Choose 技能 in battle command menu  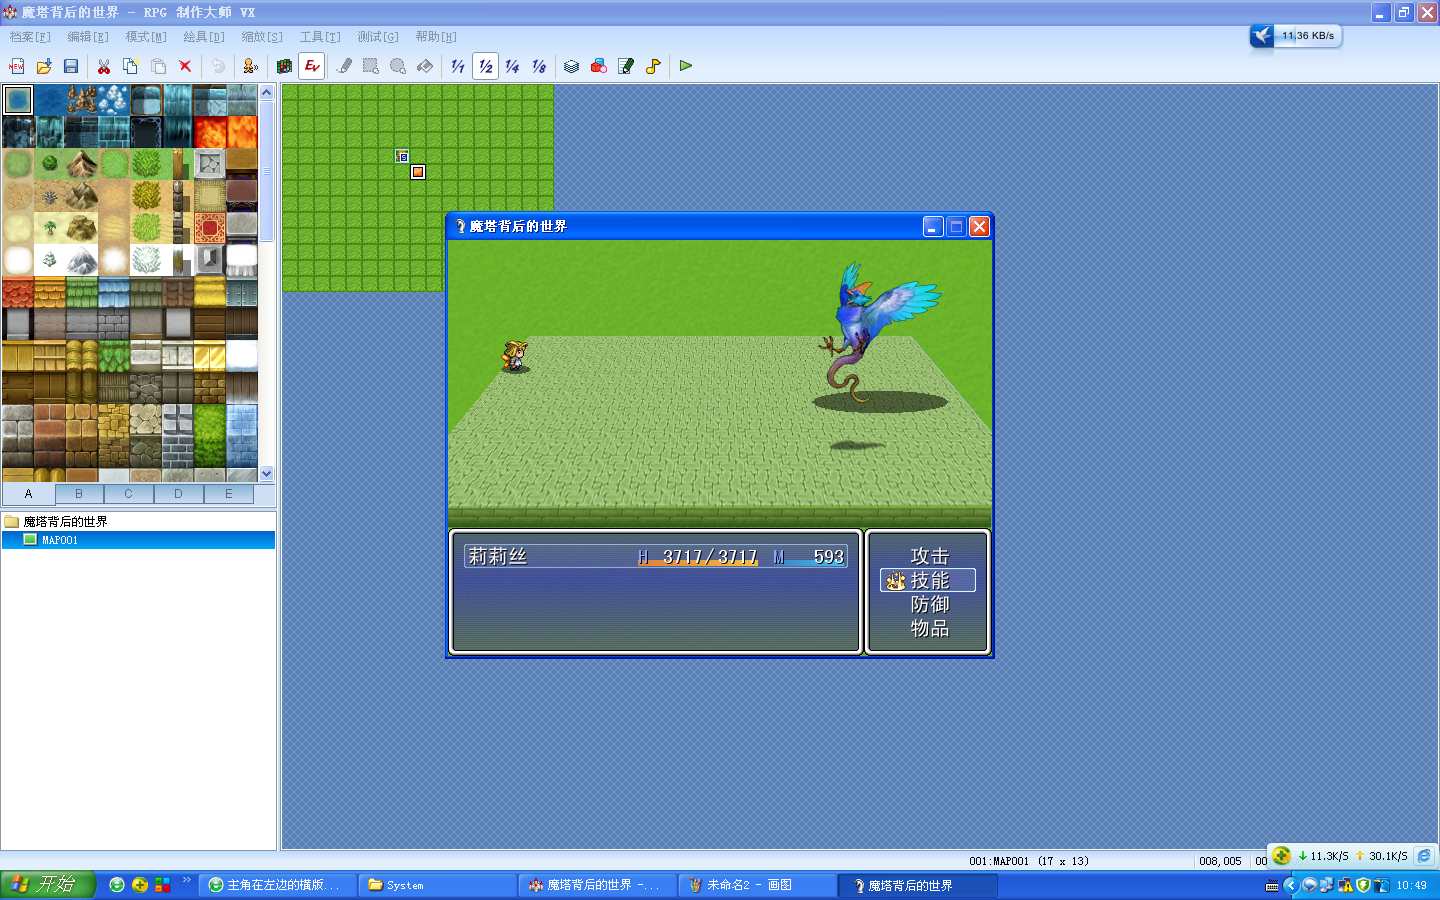pyautogui.click(x=929, y=580)
